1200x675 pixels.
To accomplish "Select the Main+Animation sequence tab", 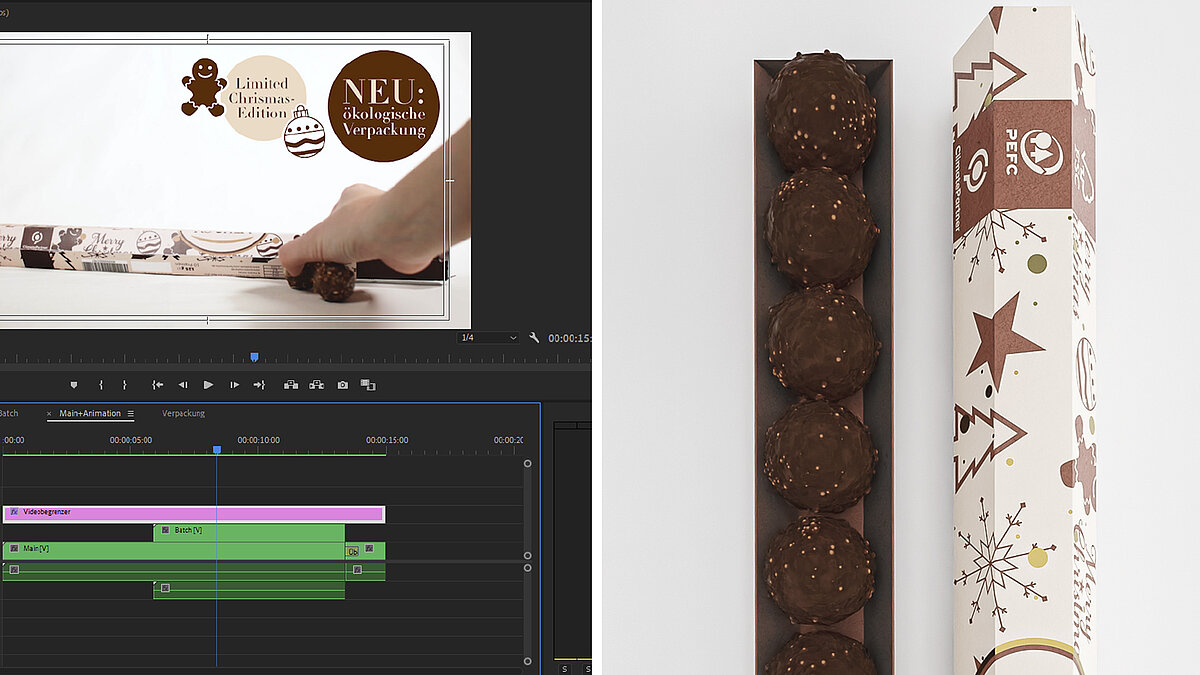I will 90,413.
